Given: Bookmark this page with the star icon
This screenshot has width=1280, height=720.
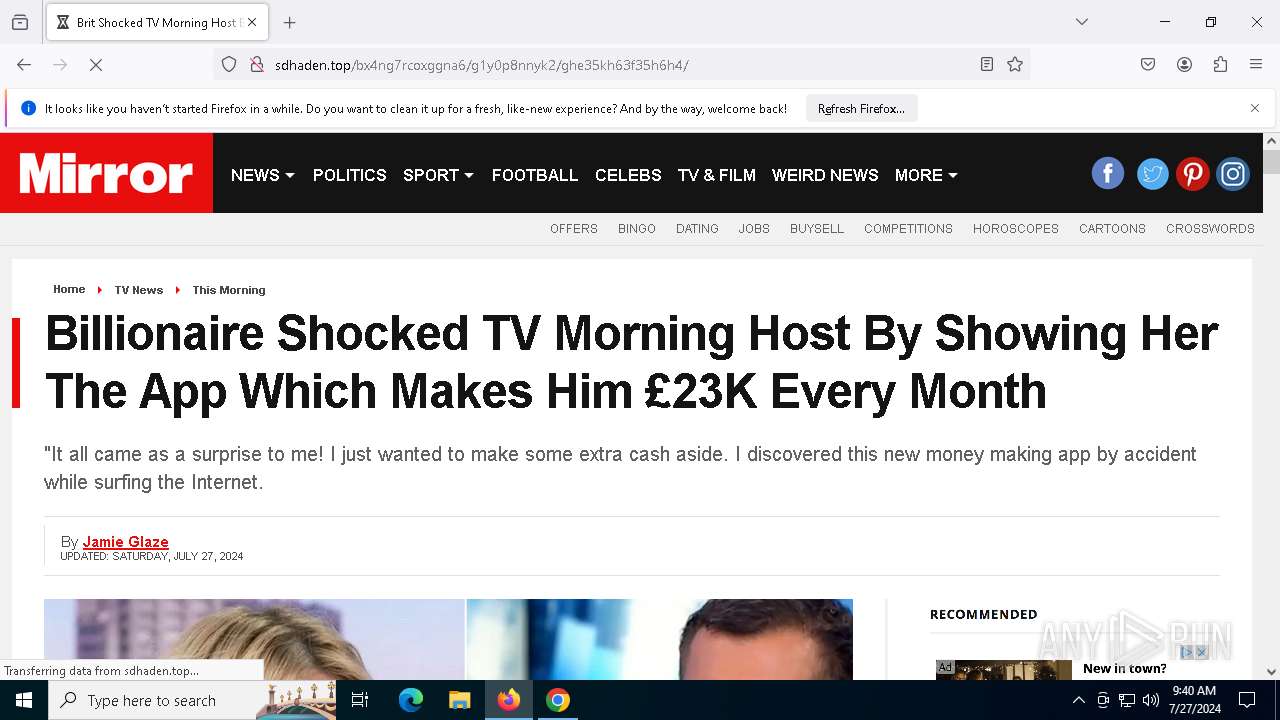Looking at the screenshot, I should tap(1015, 65).
